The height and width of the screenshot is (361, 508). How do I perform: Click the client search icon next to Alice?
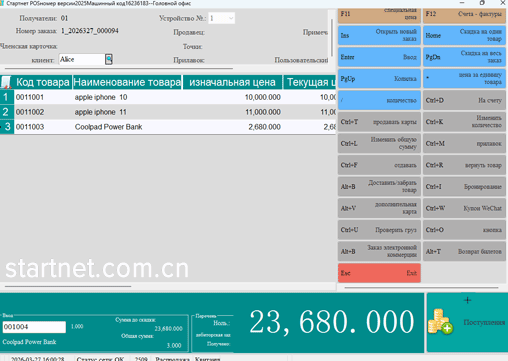tap(109, 59)
